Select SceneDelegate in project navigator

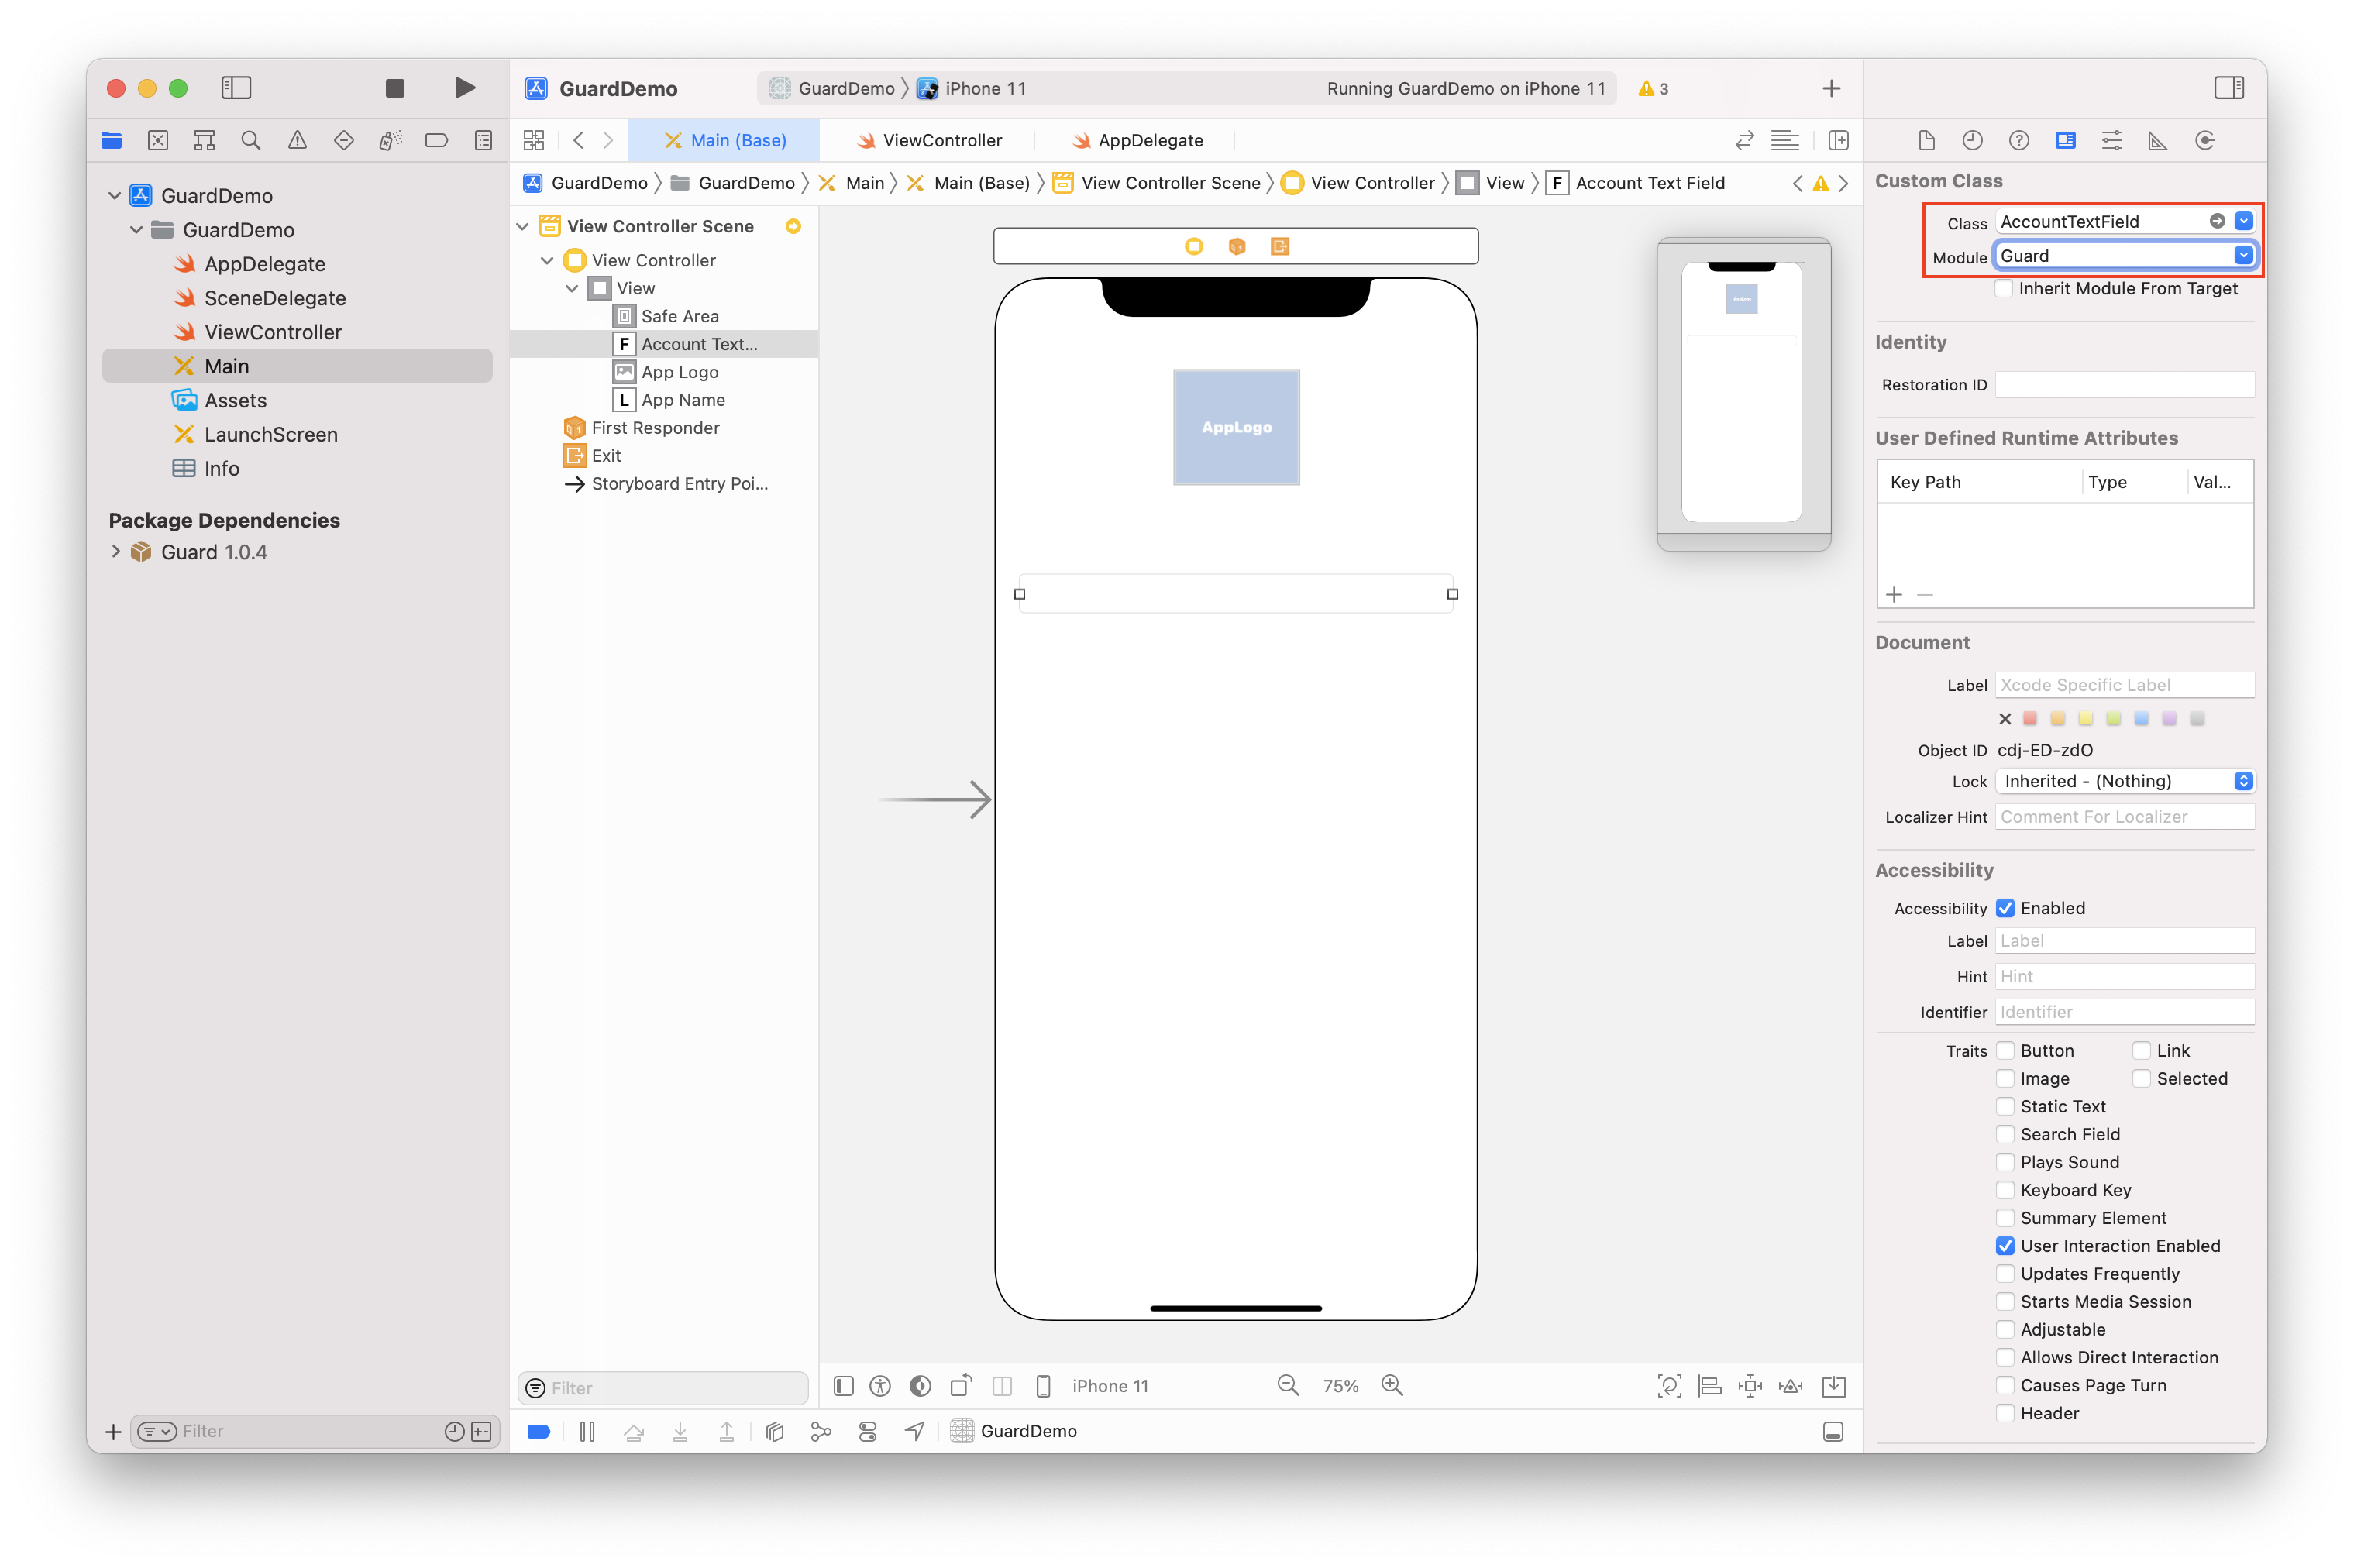click(x=275, y=298)
